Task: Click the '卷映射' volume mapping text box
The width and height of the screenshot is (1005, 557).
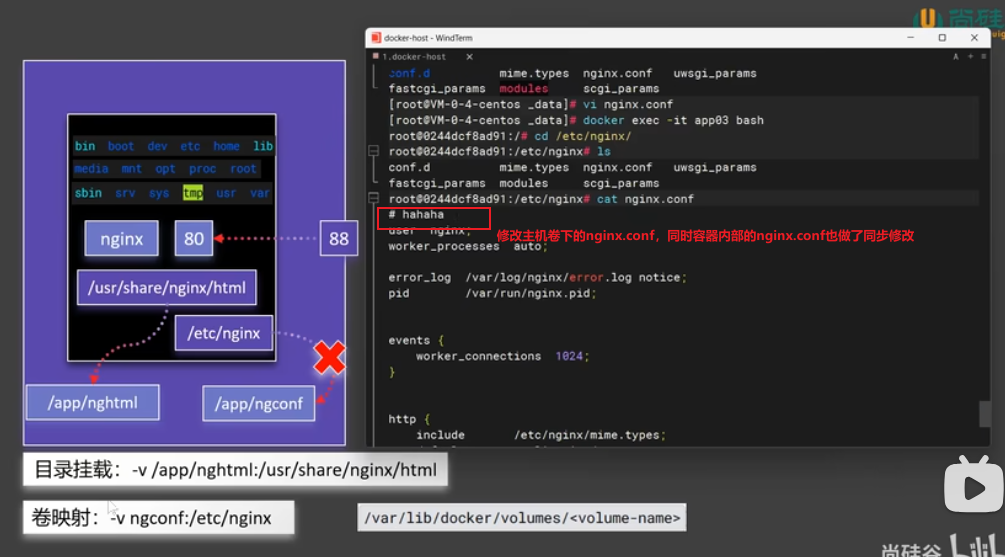Action: coord(159,517)
